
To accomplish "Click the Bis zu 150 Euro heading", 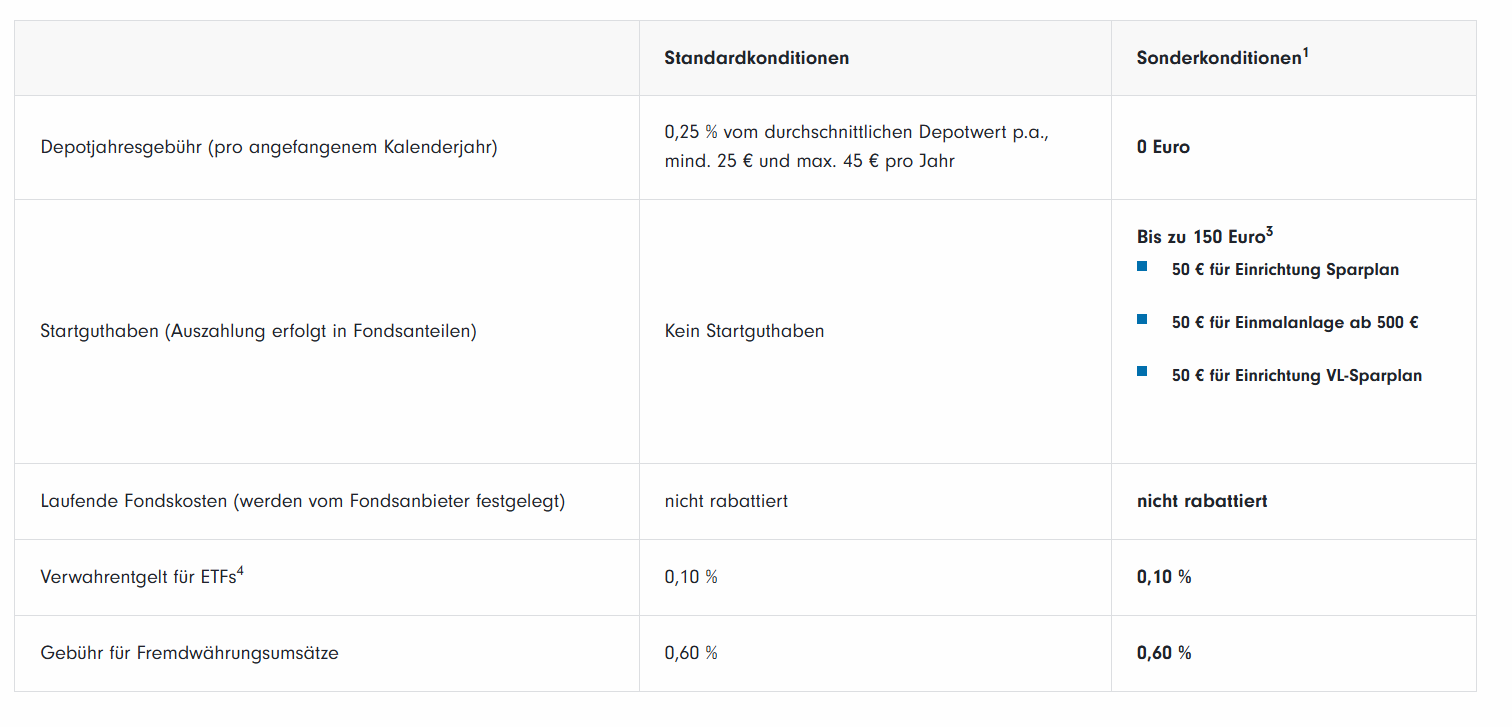I will pyautogui.click(x=1200, y=238).
